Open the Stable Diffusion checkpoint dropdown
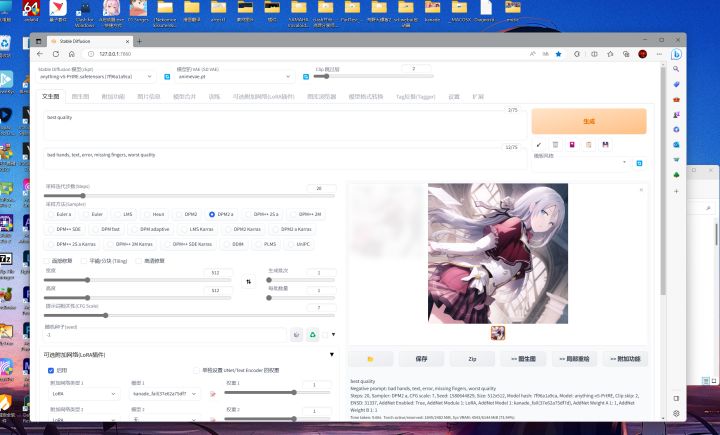720x435 pixels. [x=96, y=77]
